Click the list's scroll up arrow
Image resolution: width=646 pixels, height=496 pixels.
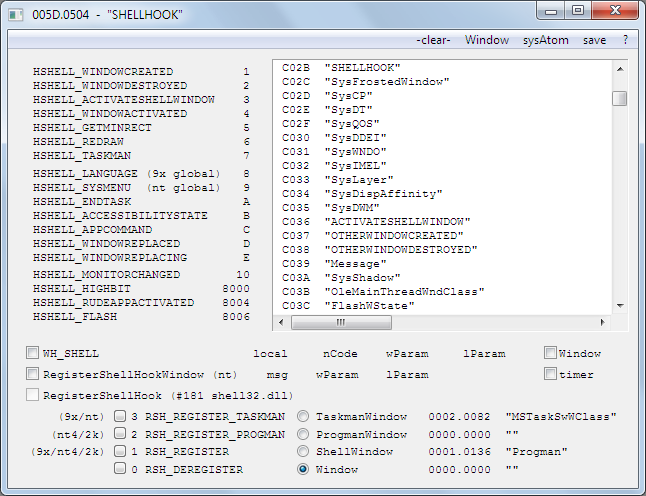pos(619,69)
